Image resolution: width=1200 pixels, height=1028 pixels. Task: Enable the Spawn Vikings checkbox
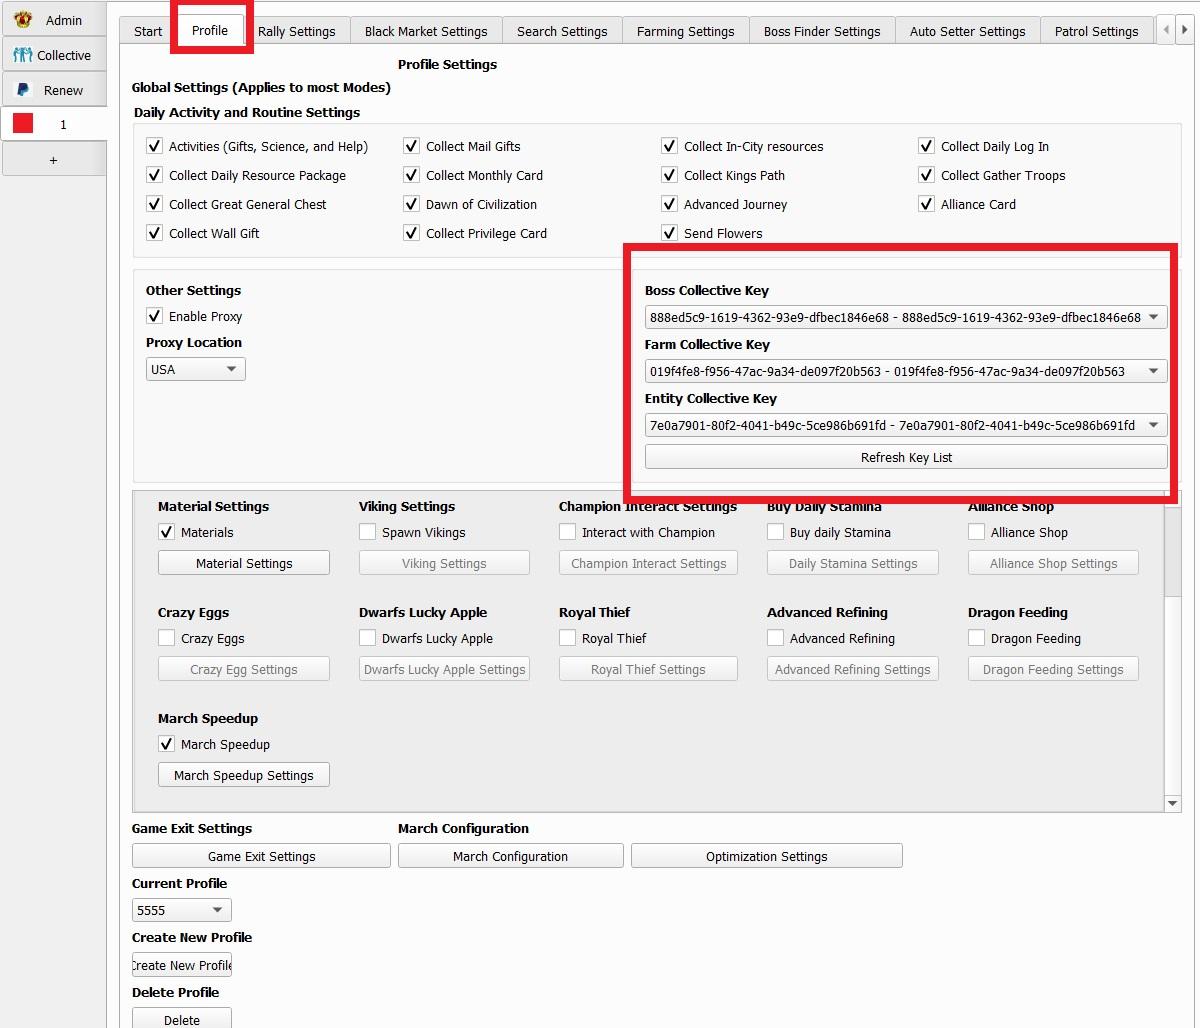[368, 532]
